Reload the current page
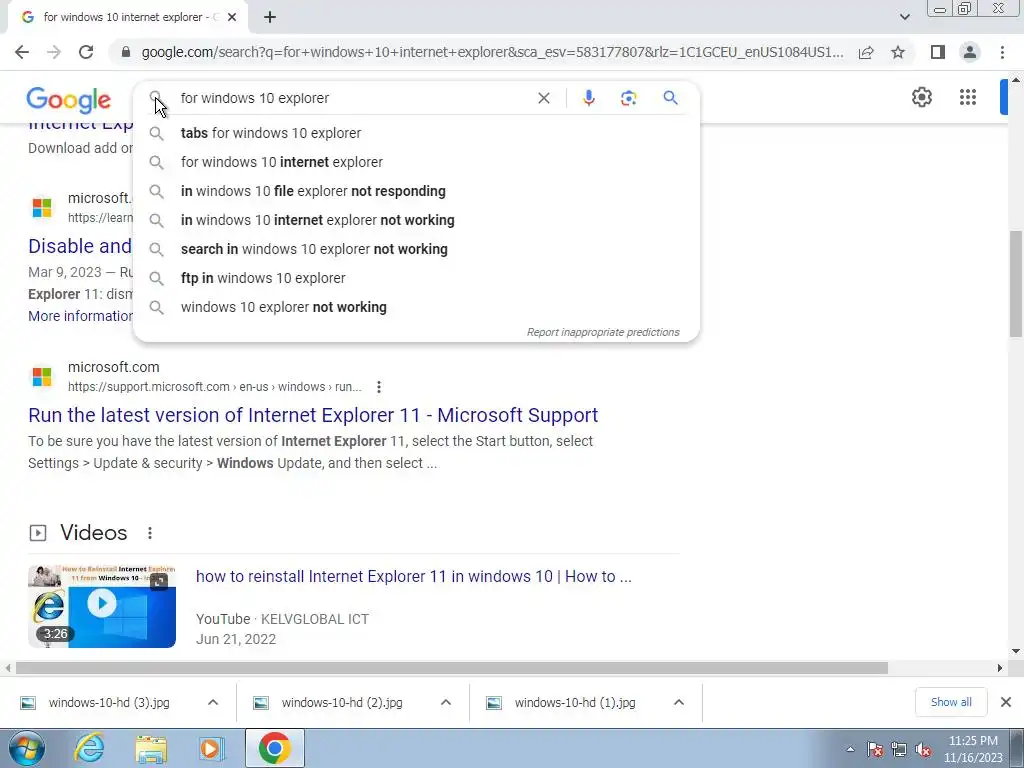This screenshot has width=1024, height=768. tap(86, 52)
